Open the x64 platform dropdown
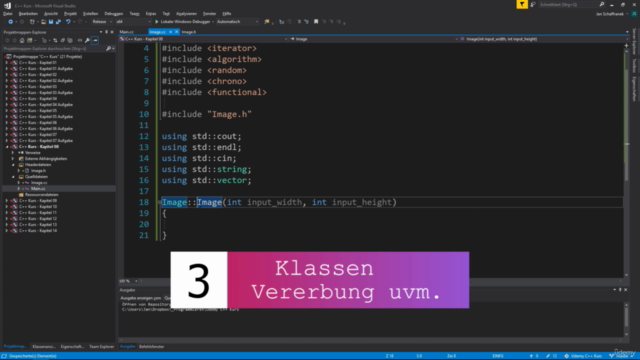Viewport: 640px width, 360px height. (x=133, y=22)
